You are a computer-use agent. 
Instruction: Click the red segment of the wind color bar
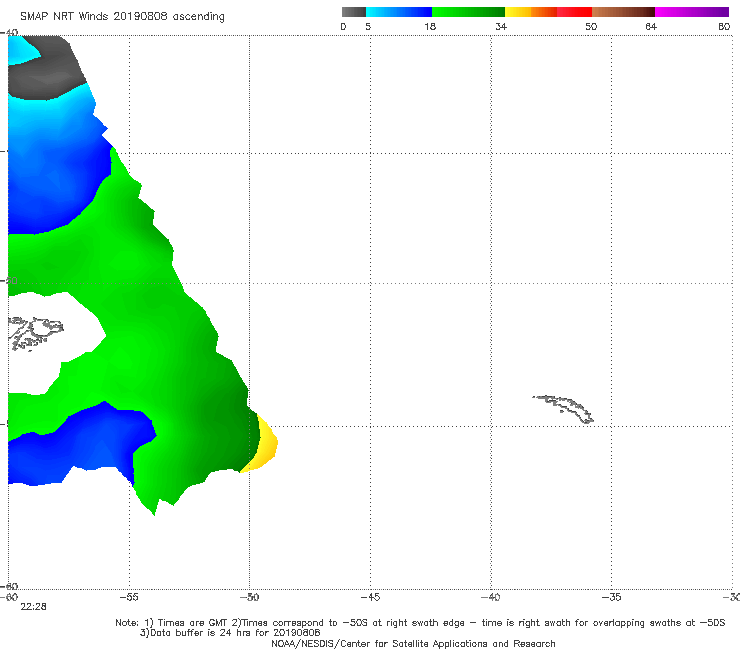(574, 12)
